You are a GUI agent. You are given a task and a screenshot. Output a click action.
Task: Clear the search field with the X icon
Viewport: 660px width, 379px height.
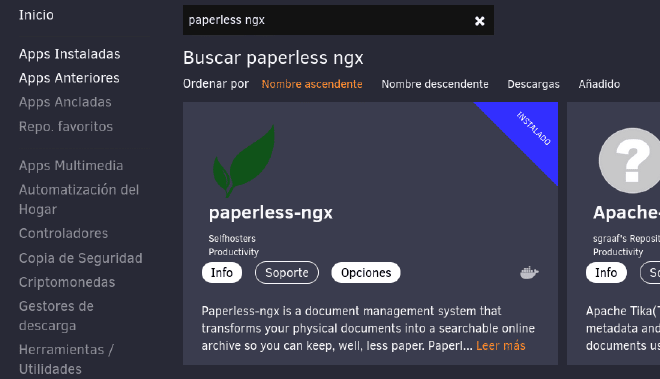pos(479,21)
